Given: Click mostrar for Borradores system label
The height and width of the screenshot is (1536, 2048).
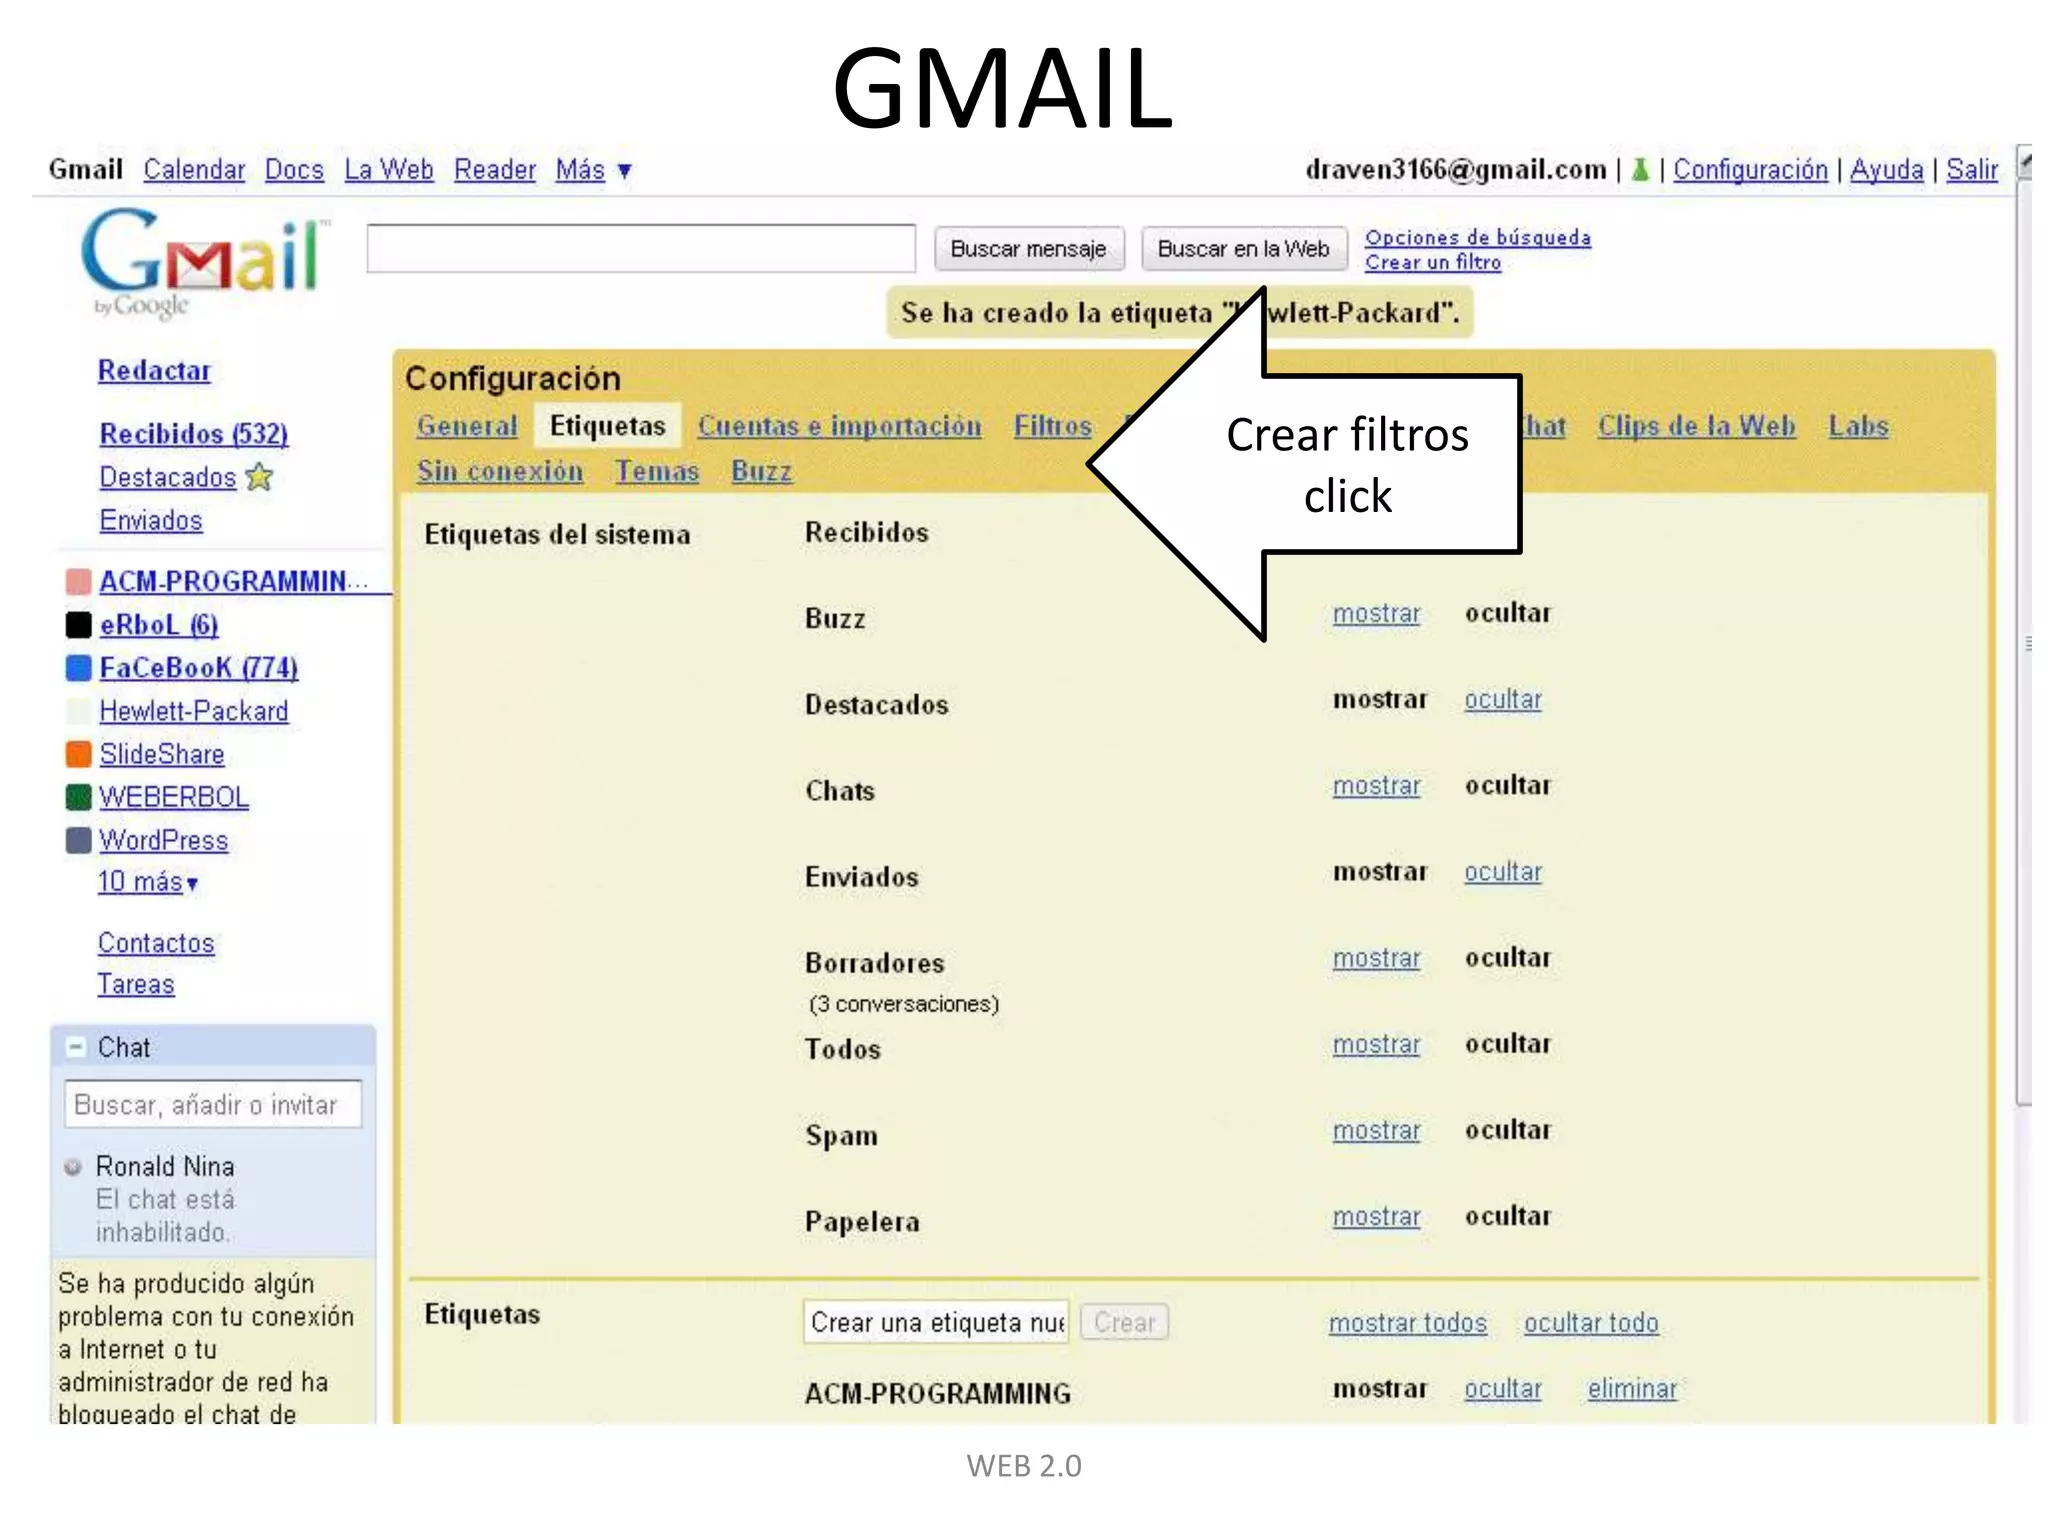Looking at the screenshot, I should [x=1376, y=958].
